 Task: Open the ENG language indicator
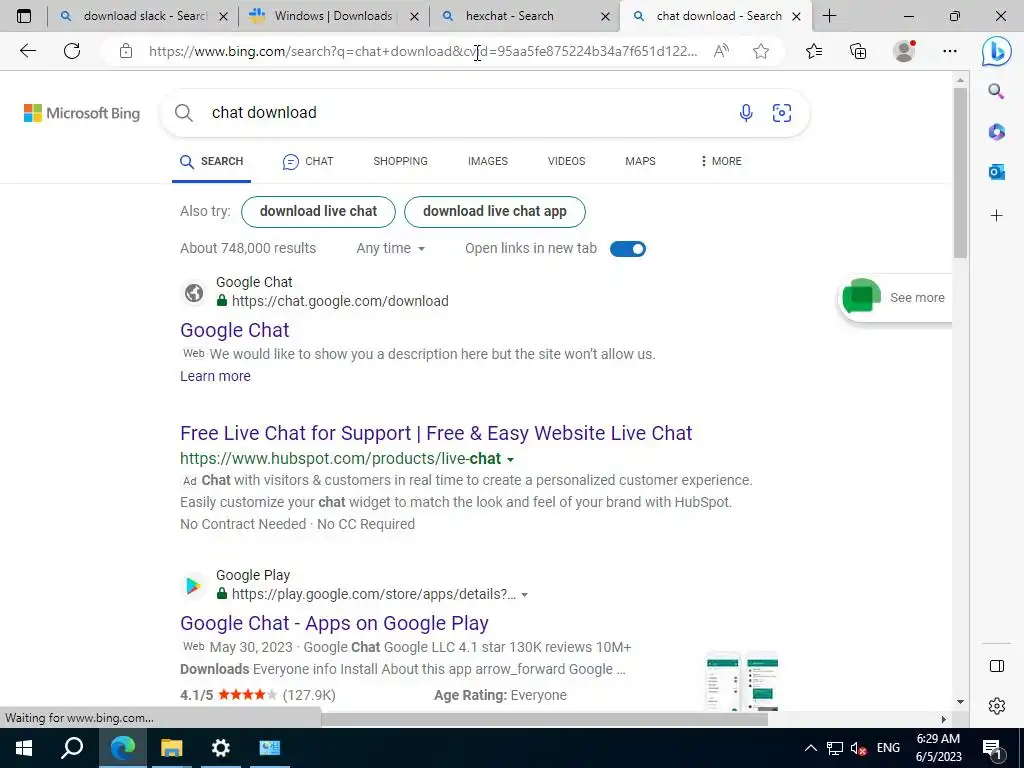click(888, 748)
